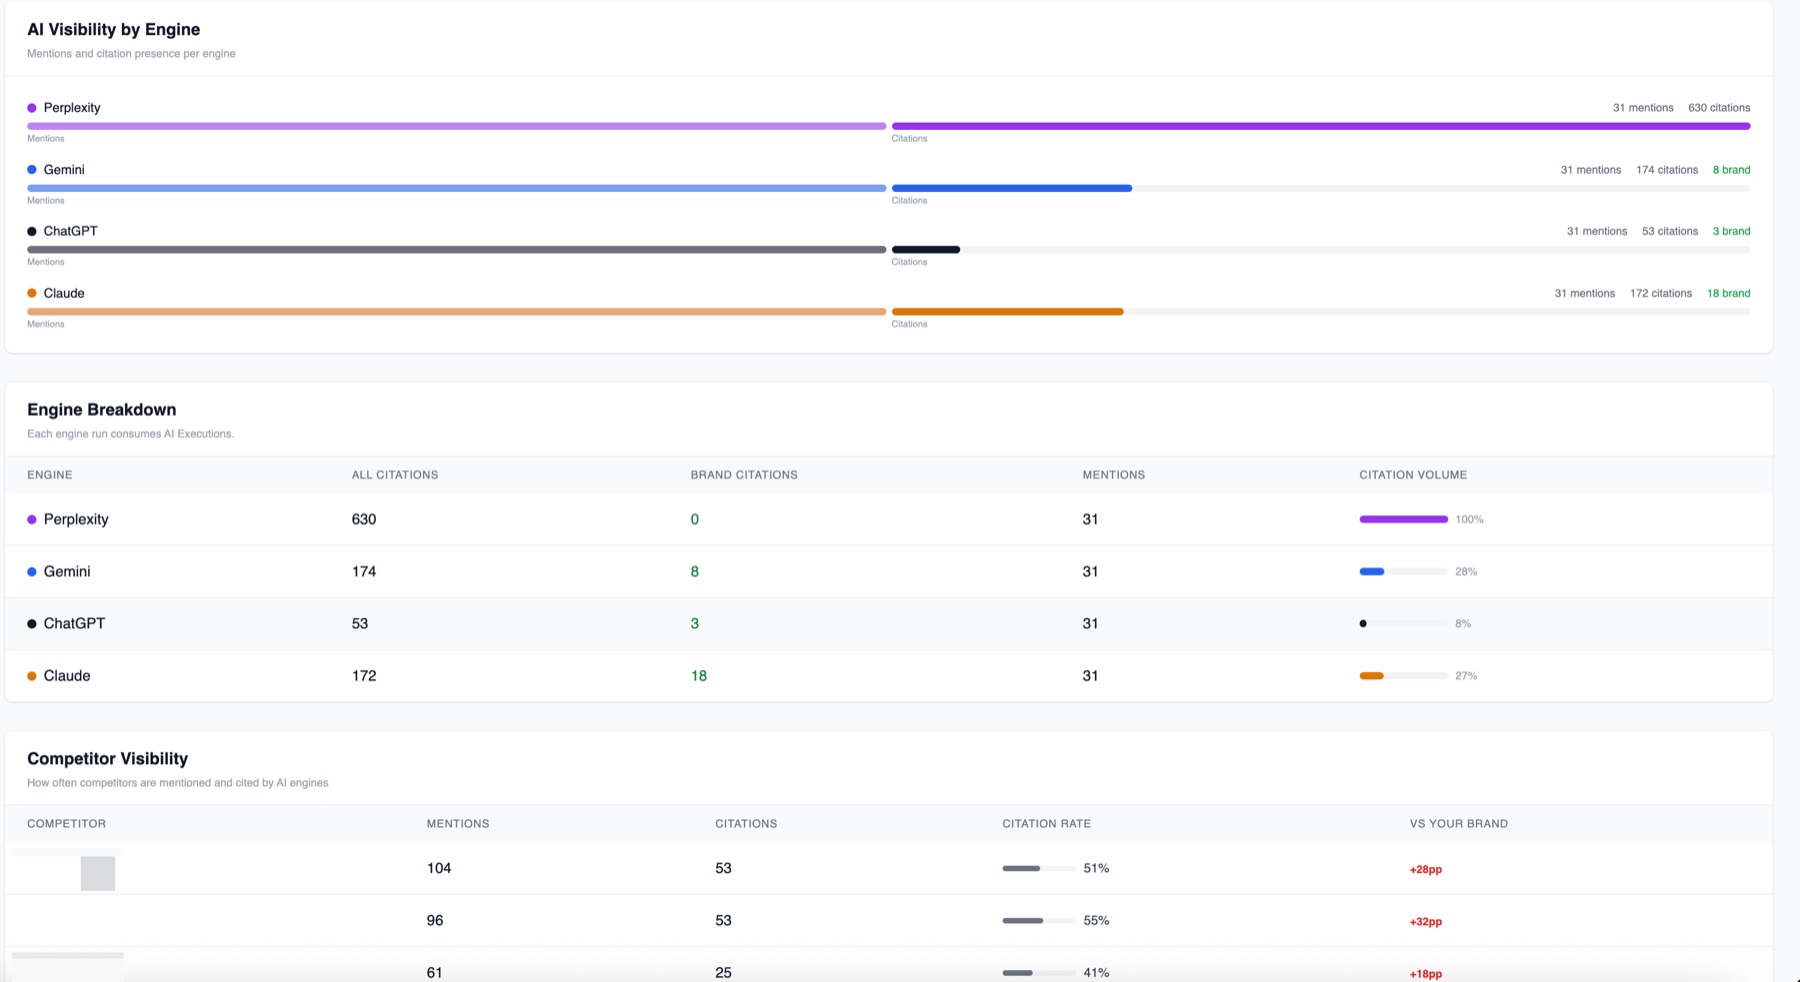
Task: Click ChatGPT 8% citation volume indicator
Action: (1403, 624)
